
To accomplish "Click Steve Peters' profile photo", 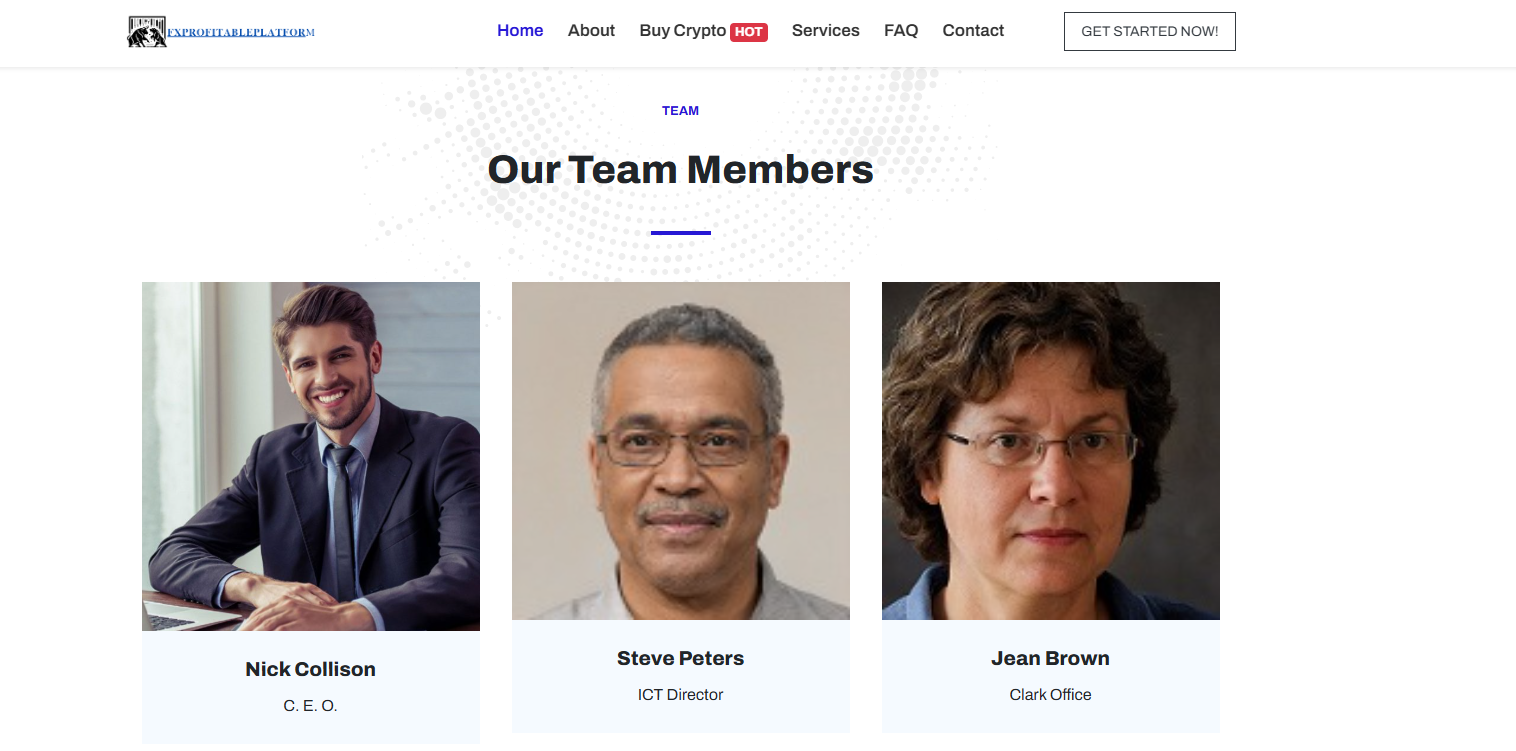I will tap(681, 451).
